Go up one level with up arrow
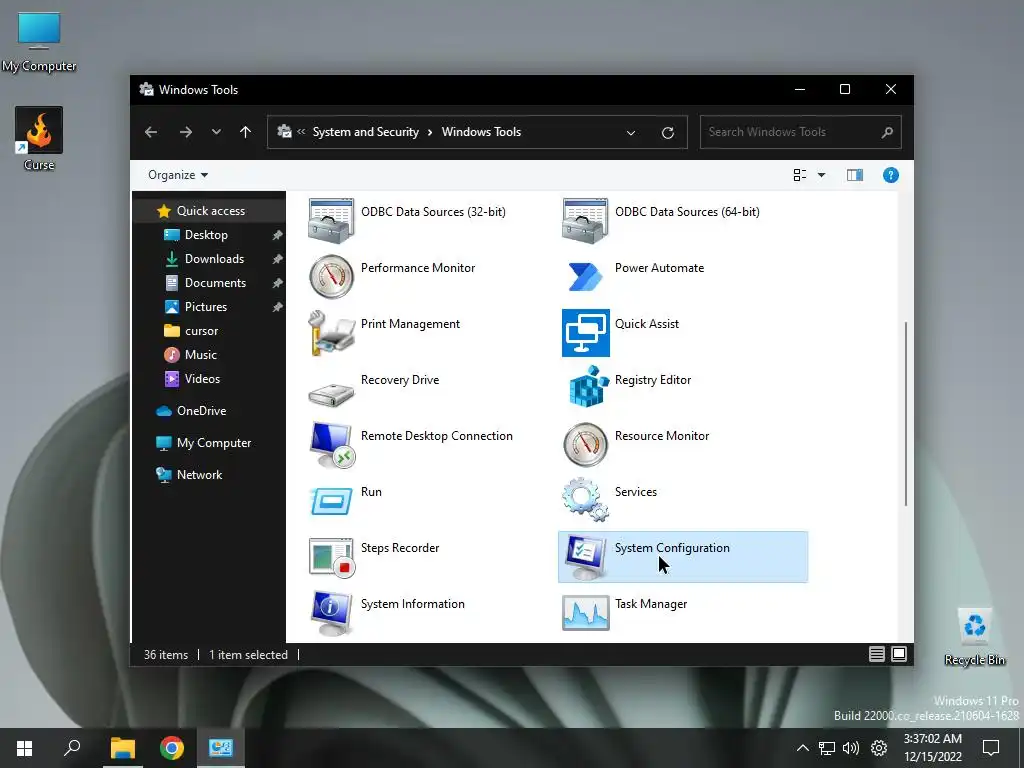Viewport: 1024px width, 768px height. point(246,132)
